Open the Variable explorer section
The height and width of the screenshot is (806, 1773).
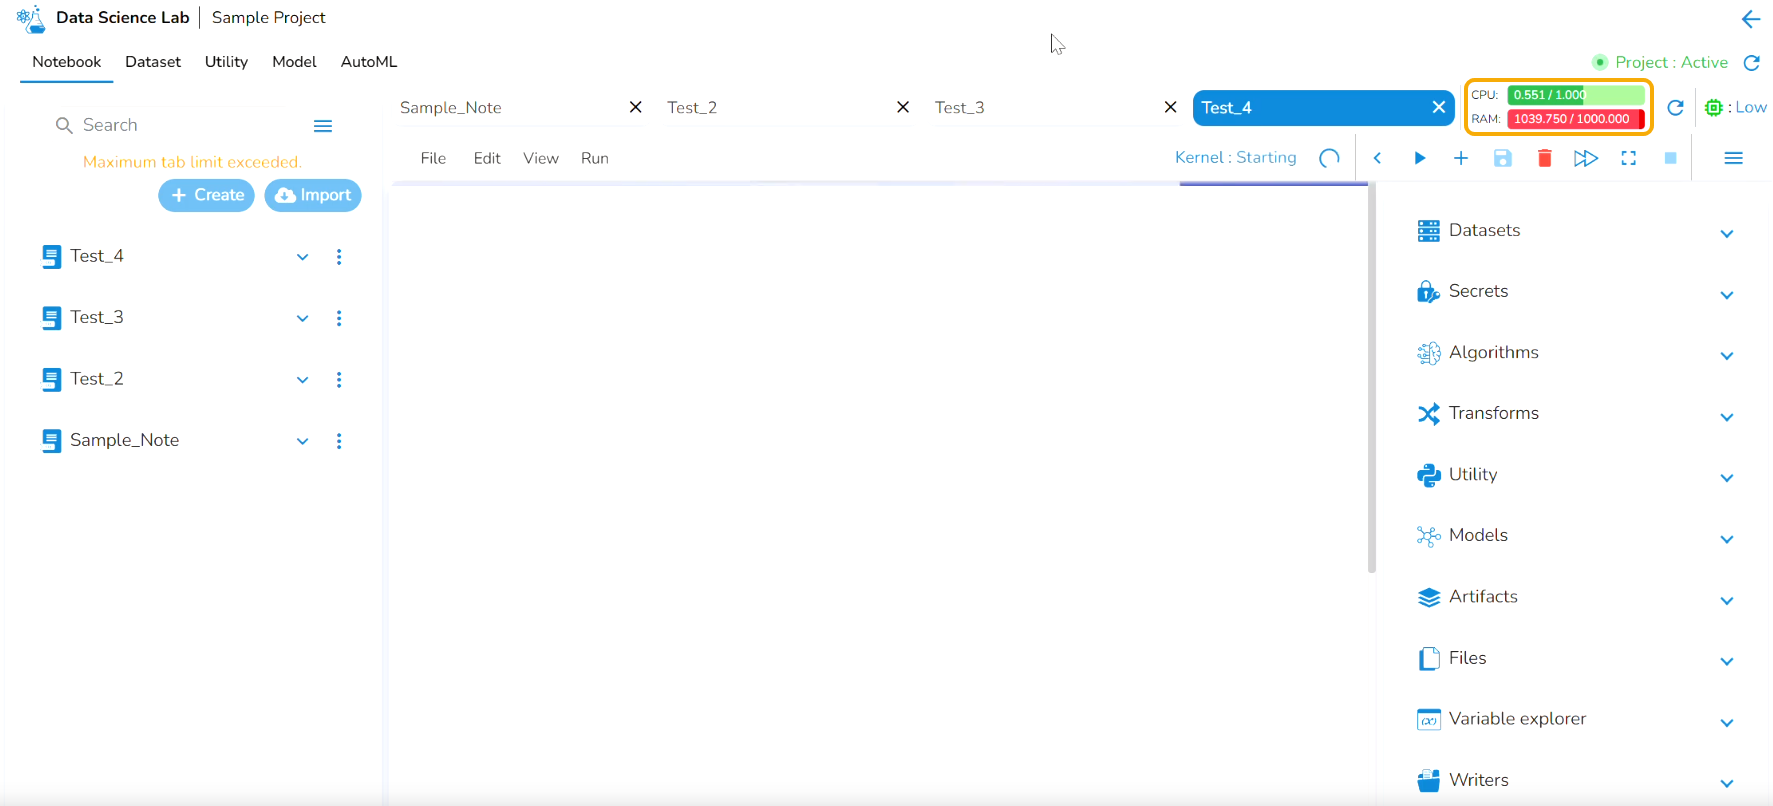1726,723
